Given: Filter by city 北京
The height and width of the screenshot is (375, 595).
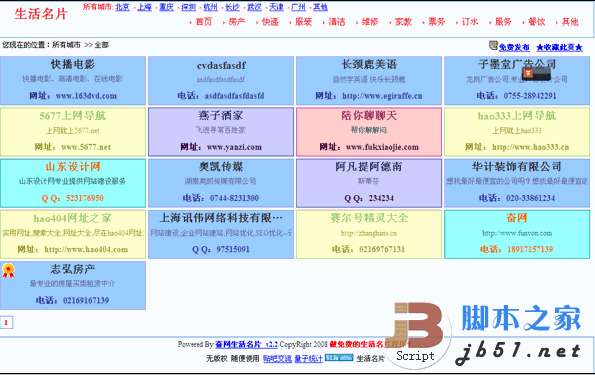Looking at the screenshot, I should point(123,7).
